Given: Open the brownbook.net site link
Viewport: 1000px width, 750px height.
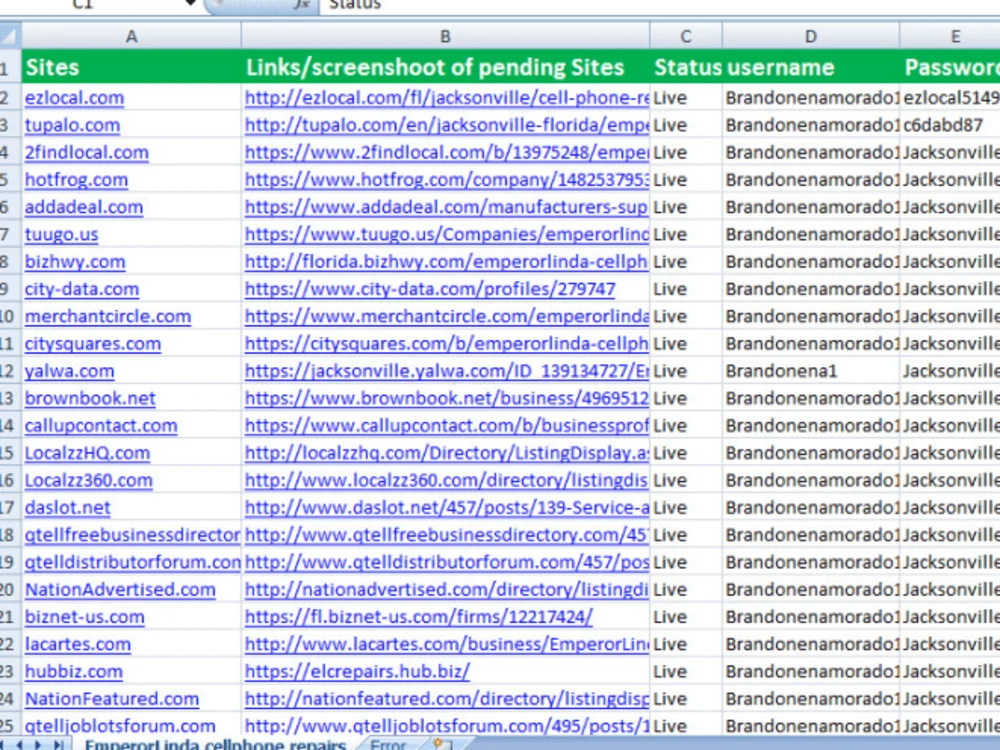Looking at the screenshot, I should (x=90, y=399).
